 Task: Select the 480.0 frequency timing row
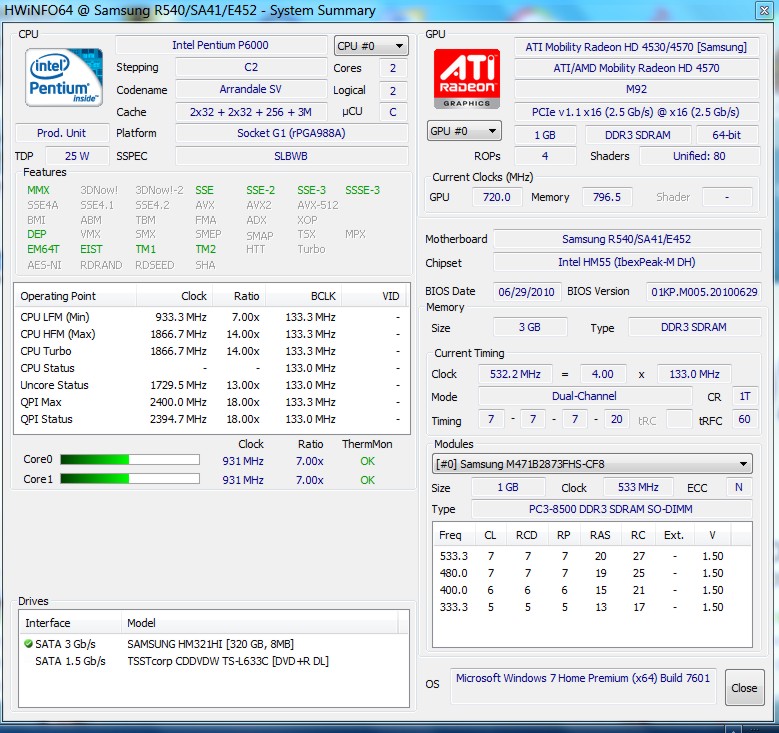point(592,573)
